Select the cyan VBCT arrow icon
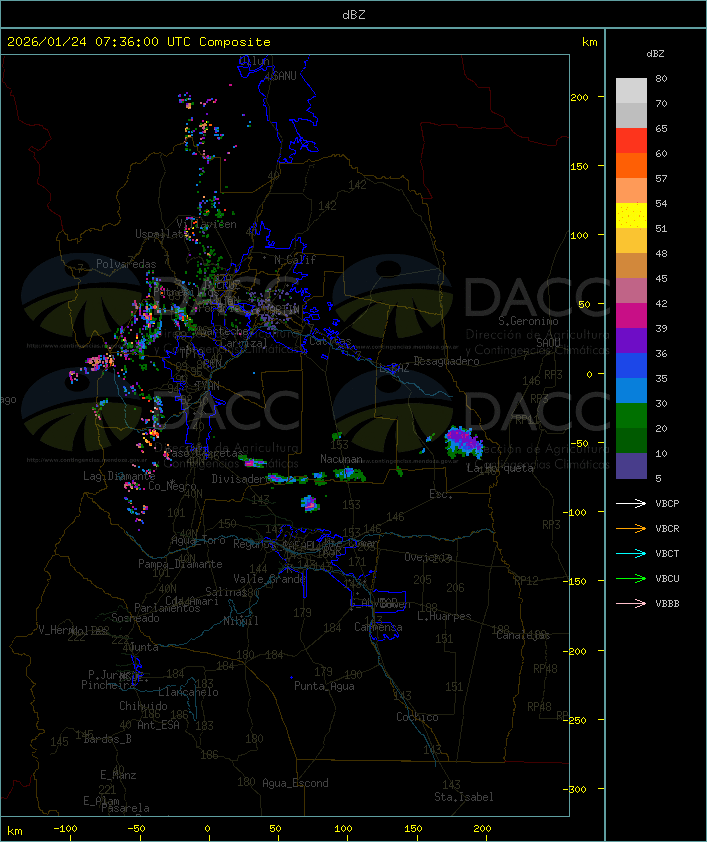707x842 pixels. (x=632, y=554)
